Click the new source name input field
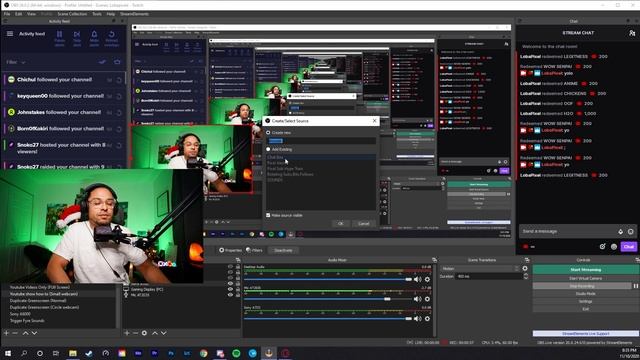Screen dimensions: 640x360 coord(321,141)
